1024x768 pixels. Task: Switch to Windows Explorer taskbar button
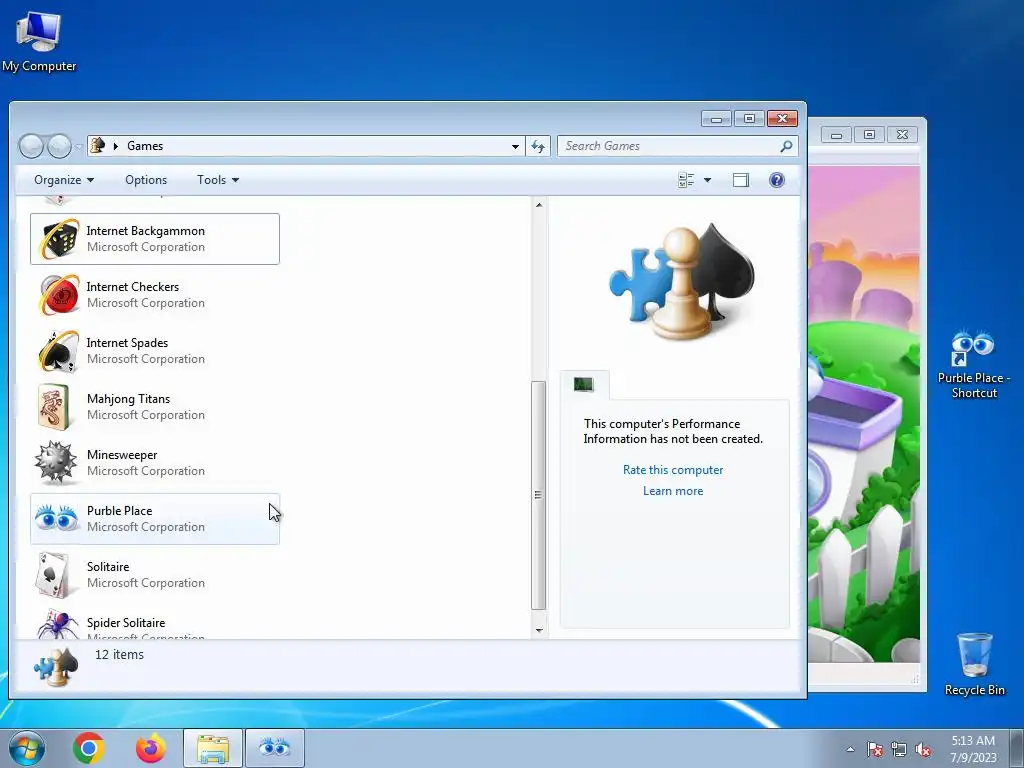click(x=212, y=748)
